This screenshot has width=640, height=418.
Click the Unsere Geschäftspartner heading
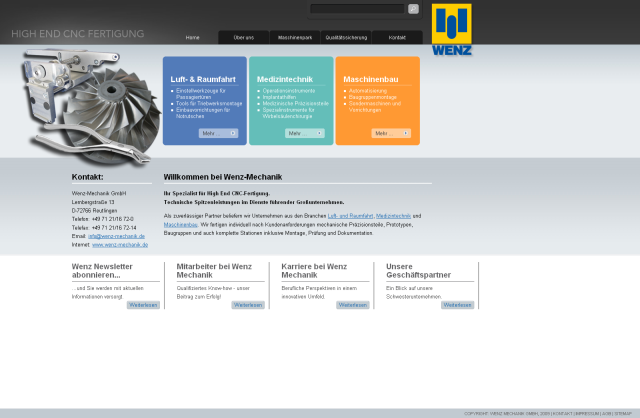[418, 271]
